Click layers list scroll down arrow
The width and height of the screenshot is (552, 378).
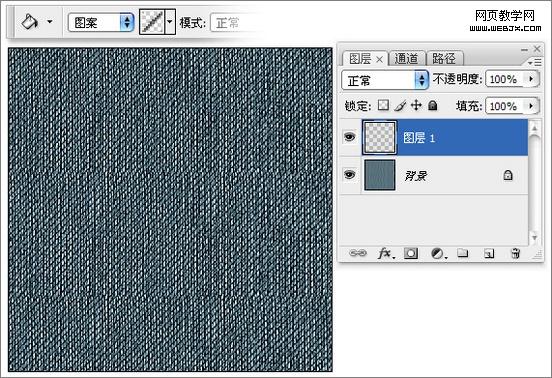534,238
